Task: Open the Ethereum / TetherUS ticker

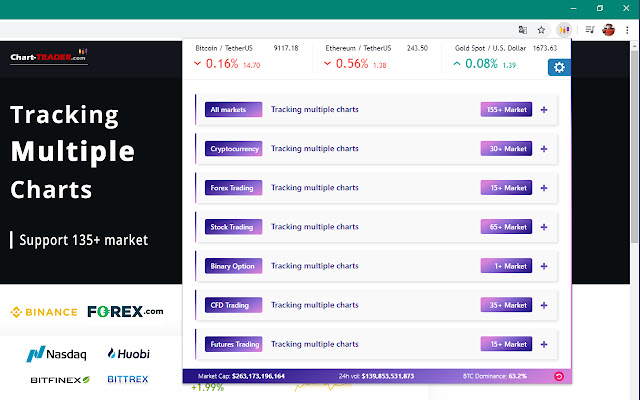Action: [358, 48]
